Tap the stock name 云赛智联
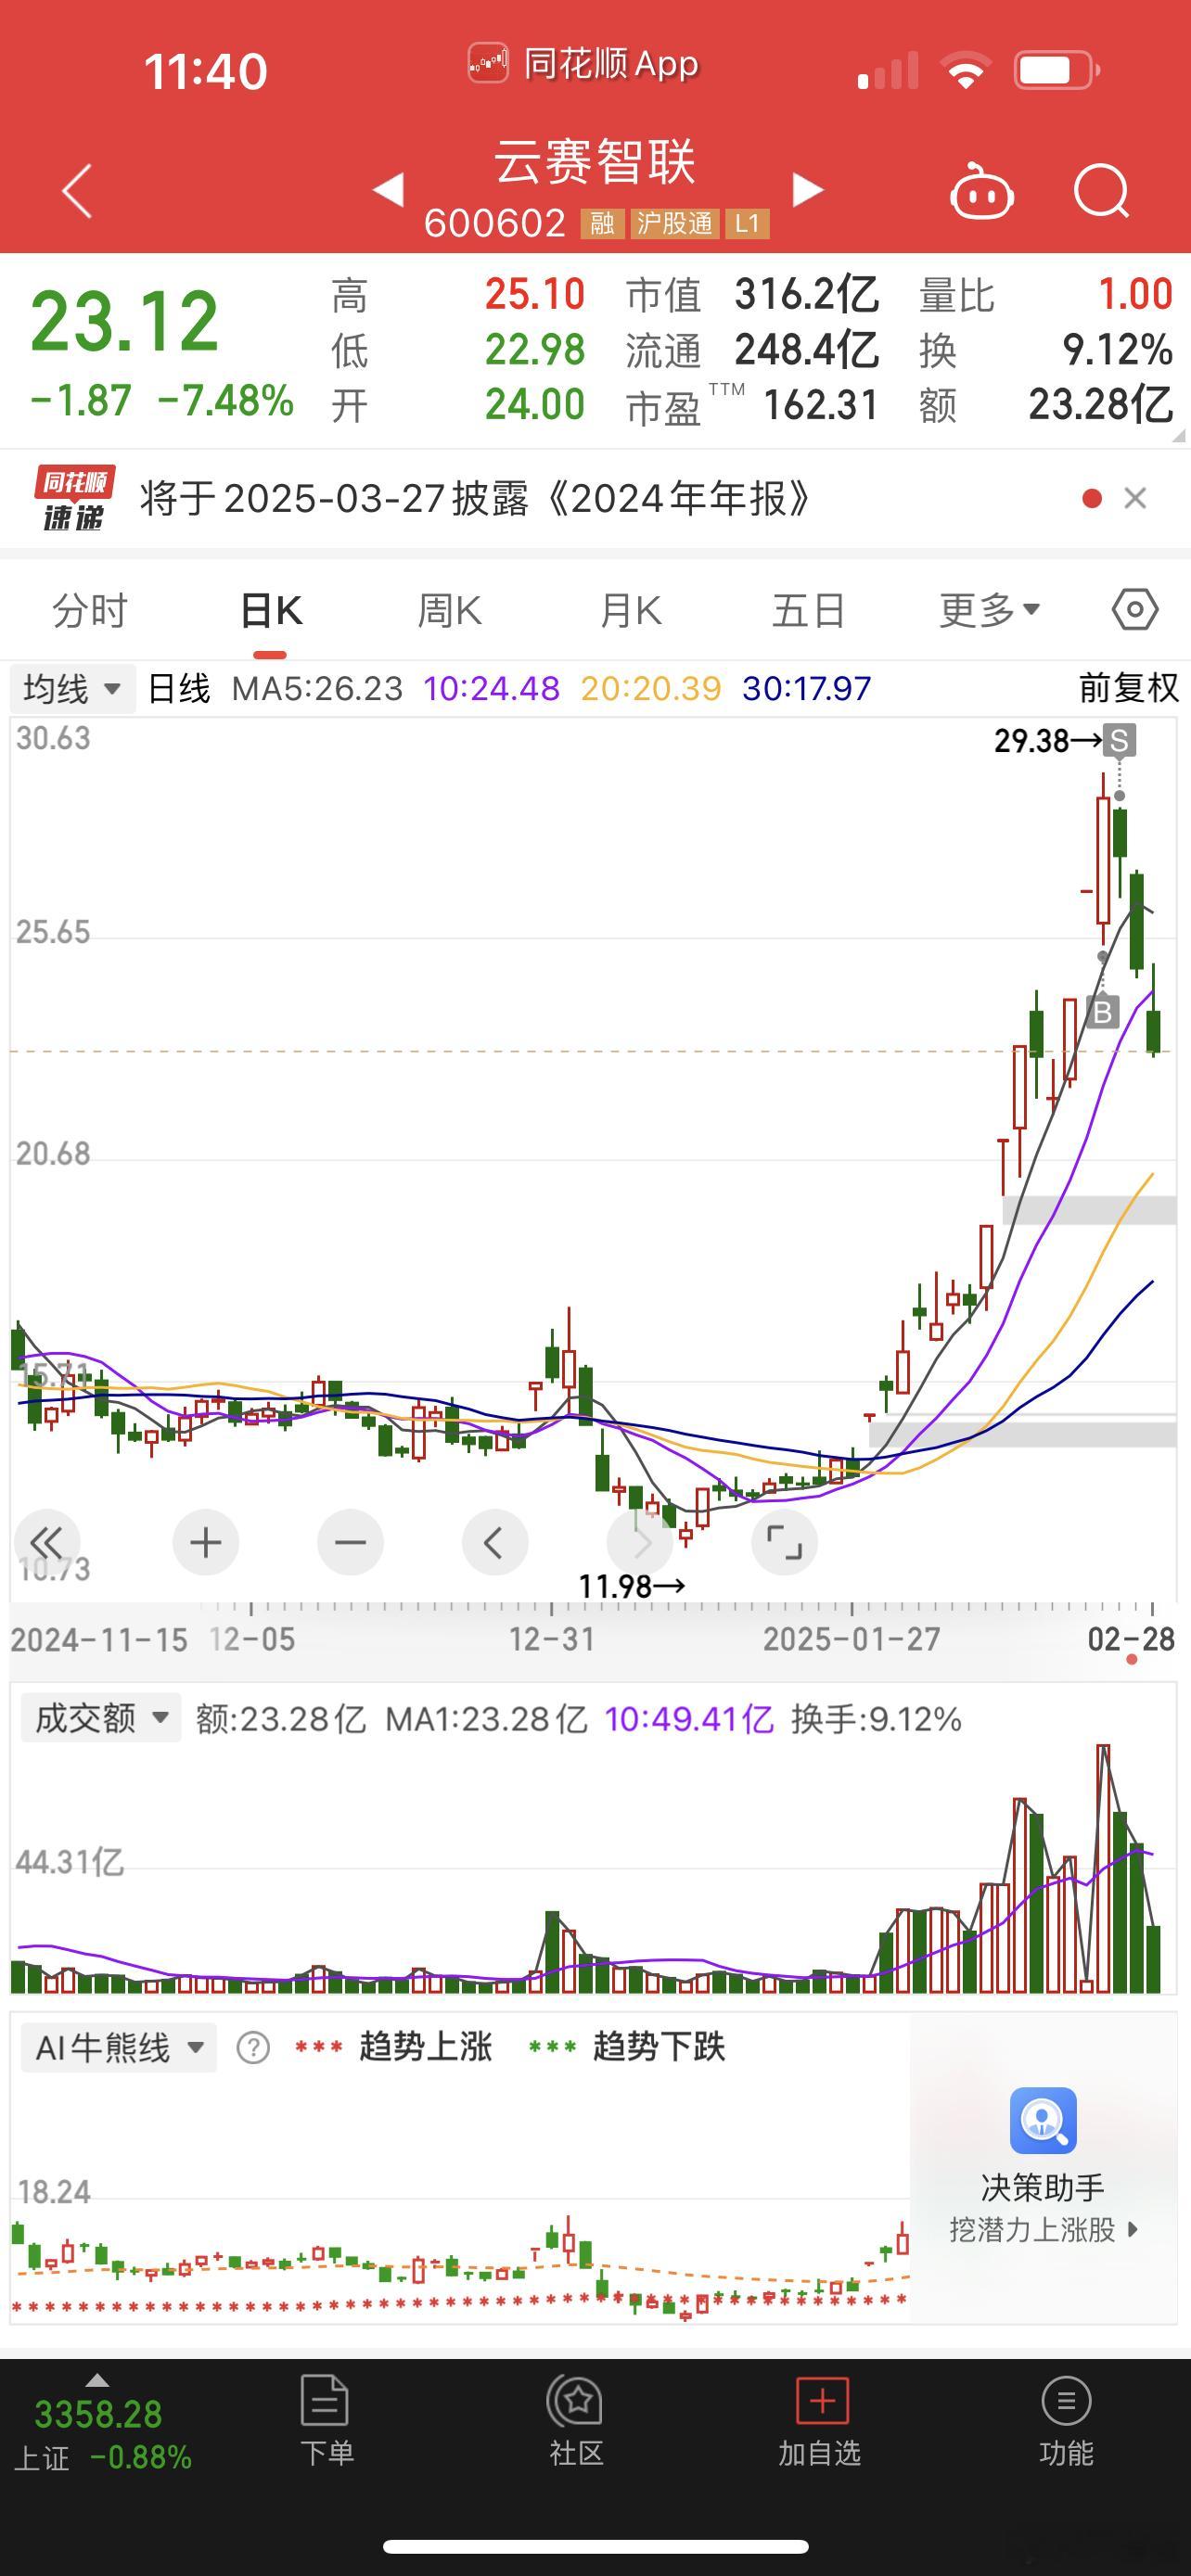 (x=595, y=161)
